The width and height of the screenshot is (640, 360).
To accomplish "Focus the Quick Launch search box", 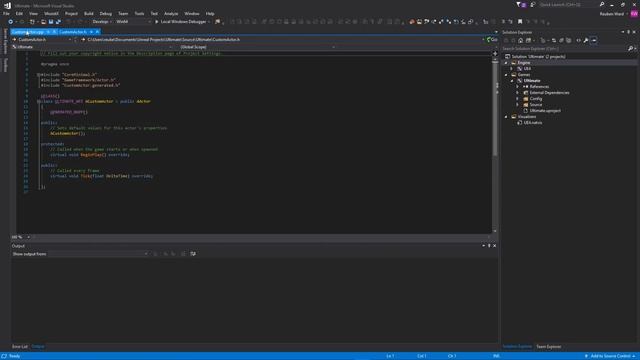I will tap(568, 4).
